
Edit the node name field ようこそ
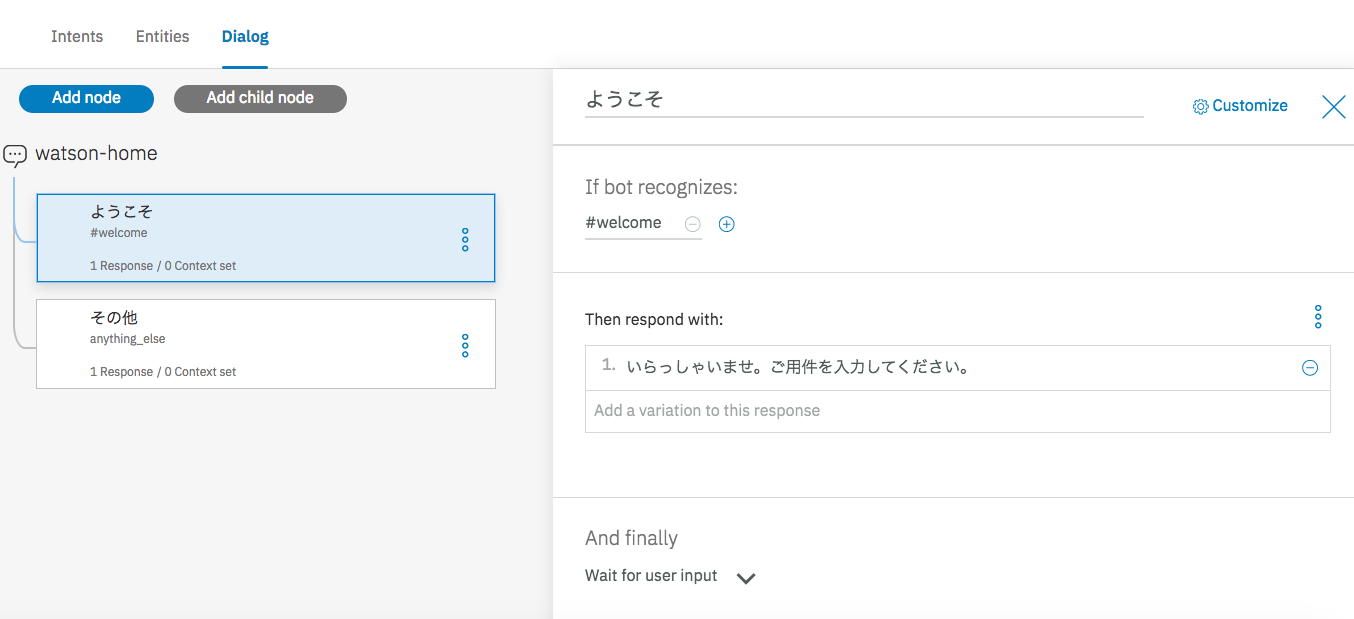pyautogui.click(x=863, y=99)
